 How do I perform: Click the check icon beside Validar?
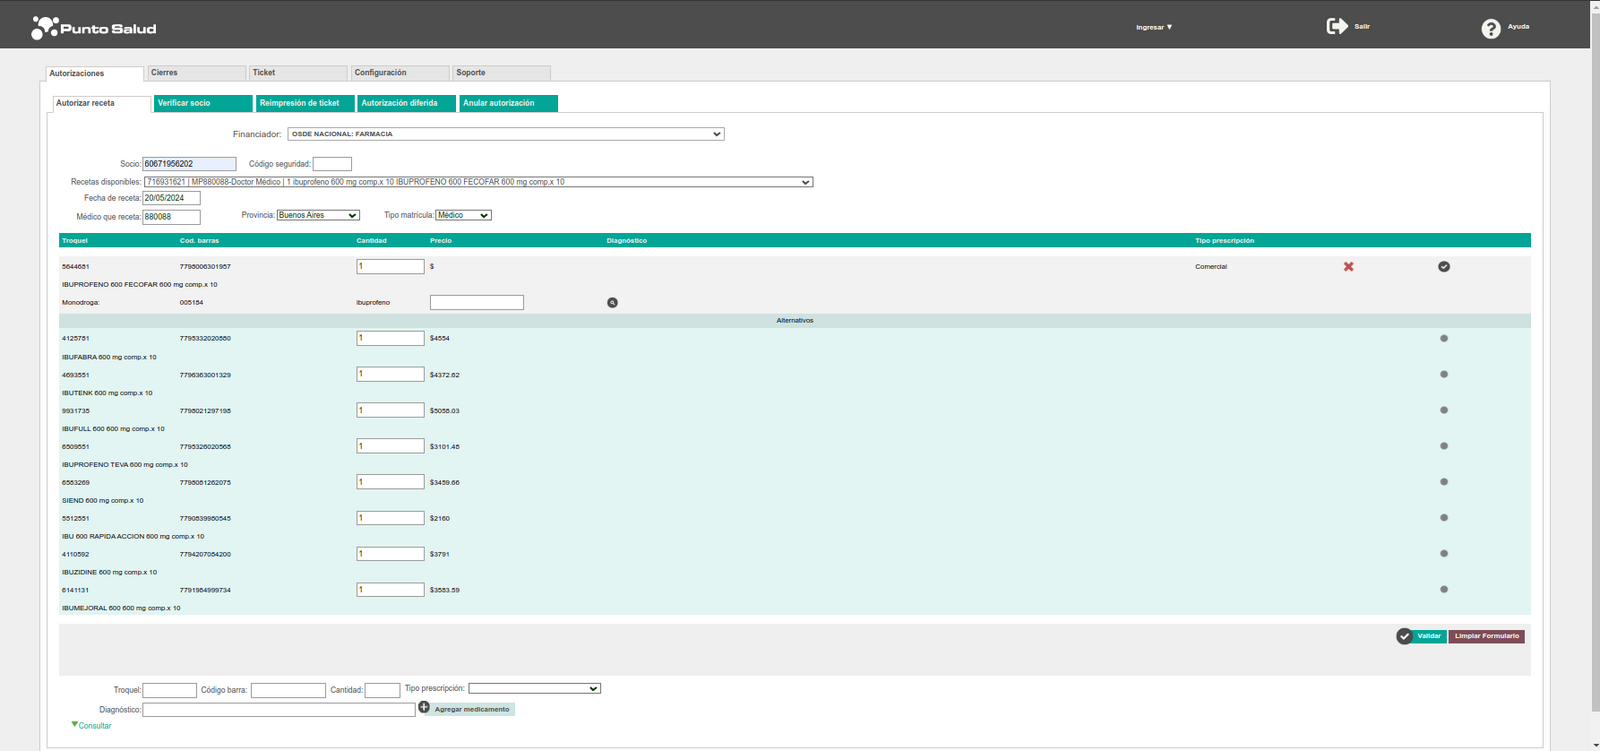point(1404,636)
